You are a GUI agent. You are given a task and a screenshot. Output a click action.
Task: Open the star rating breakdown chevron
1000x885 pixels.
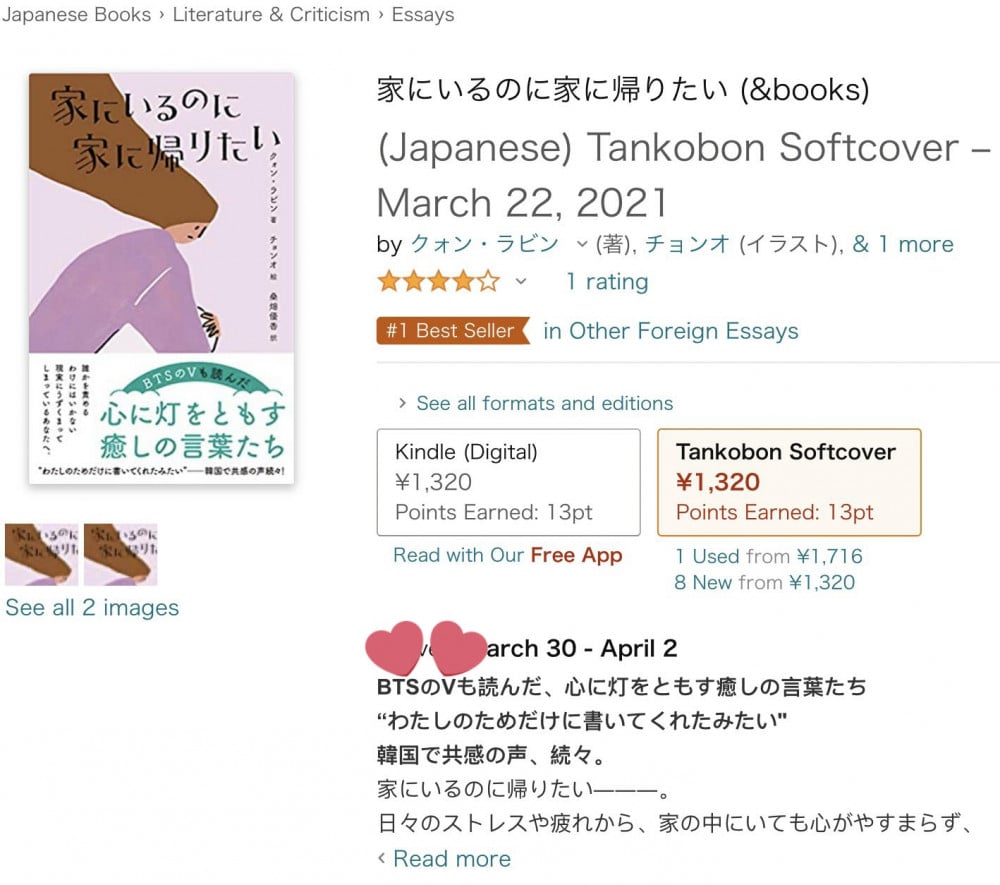[x=521, y=281]
